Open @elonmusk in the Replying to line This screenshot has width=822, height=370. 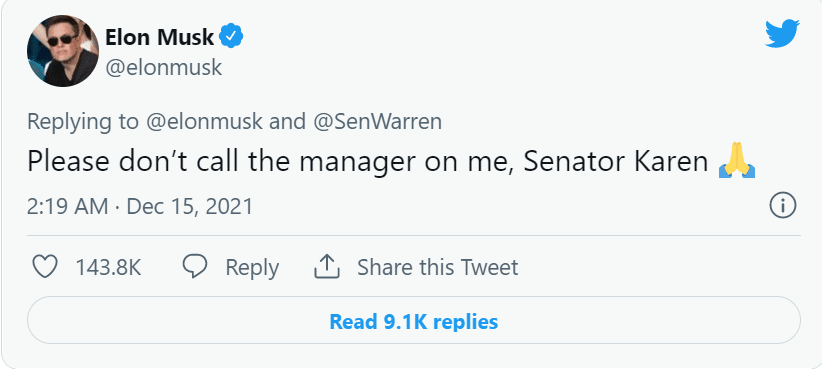pyautogui.click(x=204, y=122)
